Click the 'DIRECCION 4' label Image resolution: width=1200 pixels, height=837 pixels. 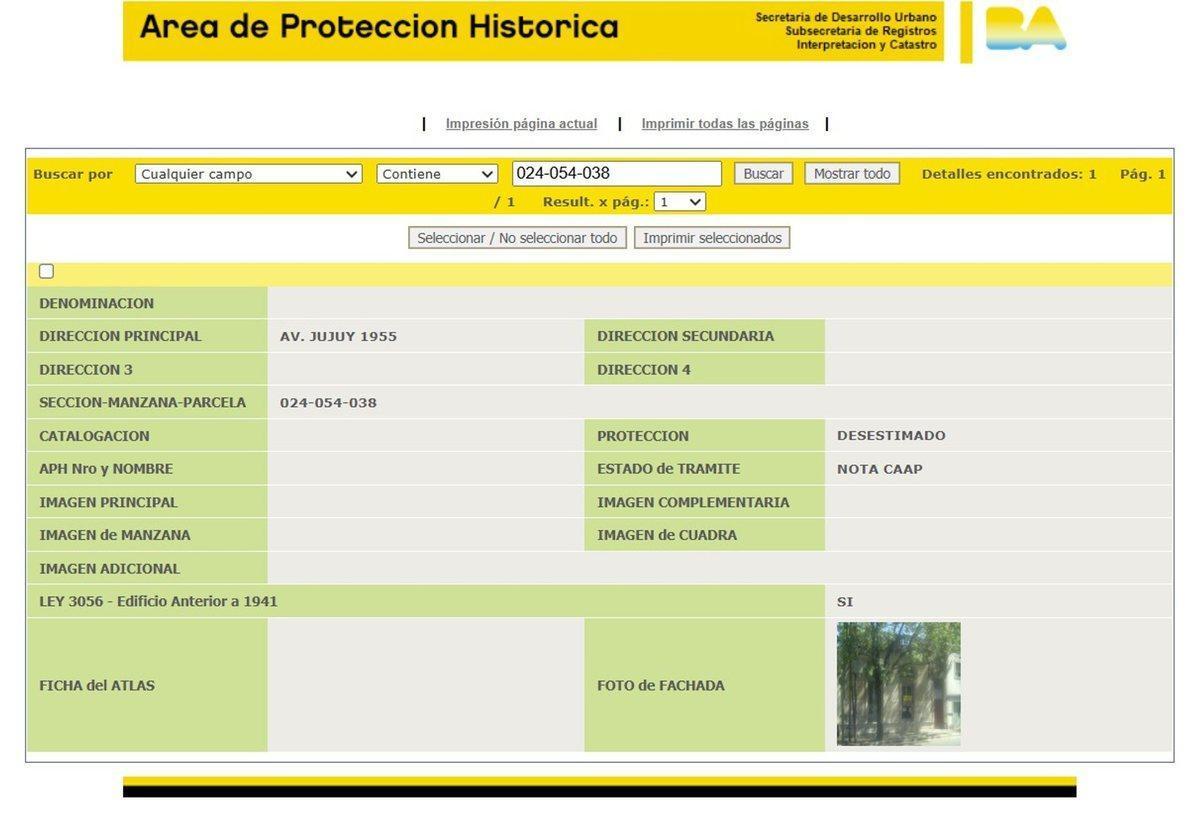[x=644, y=370]
